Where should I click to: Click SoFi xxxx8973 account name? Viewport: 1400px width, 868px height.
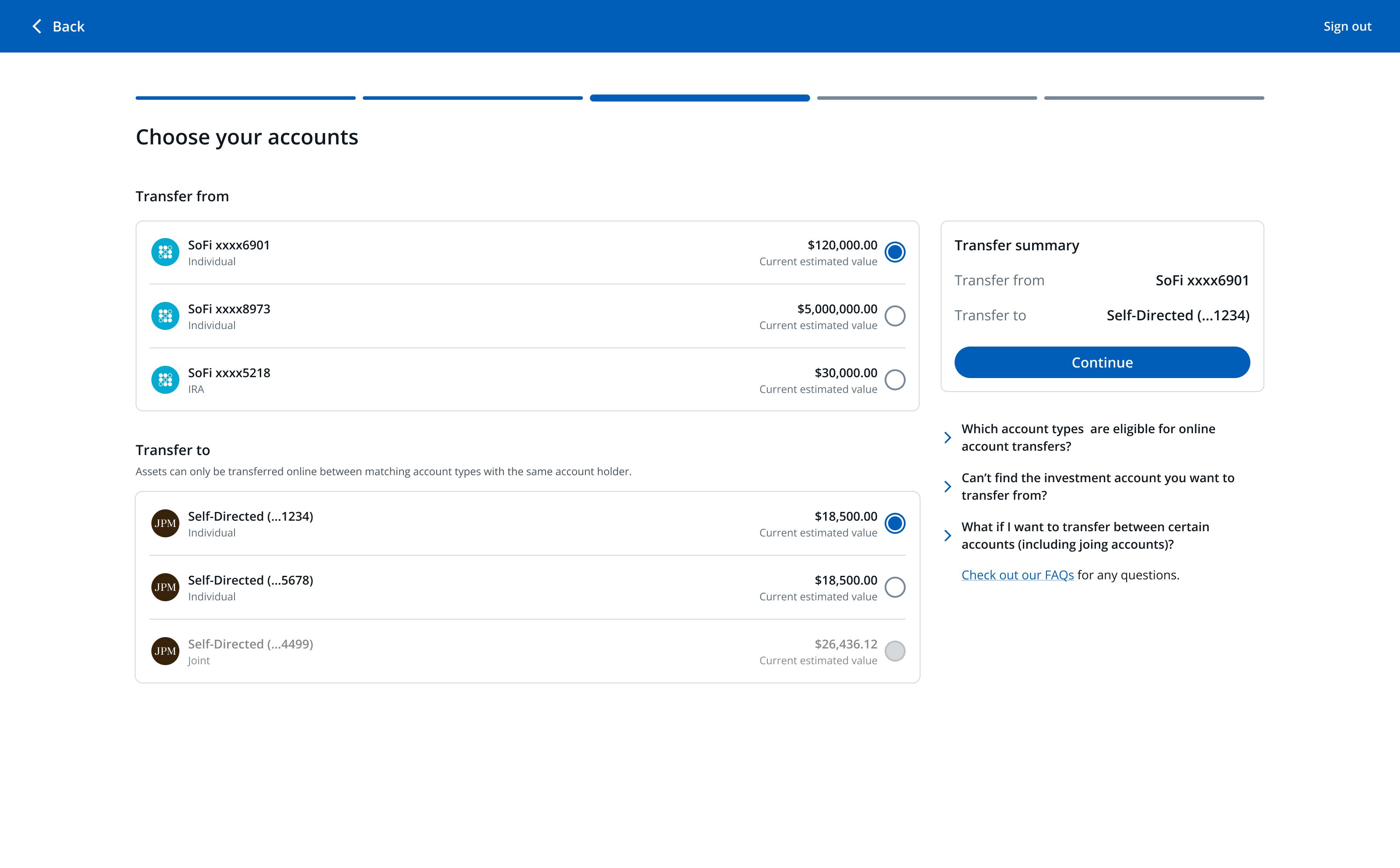click(229, 309)
